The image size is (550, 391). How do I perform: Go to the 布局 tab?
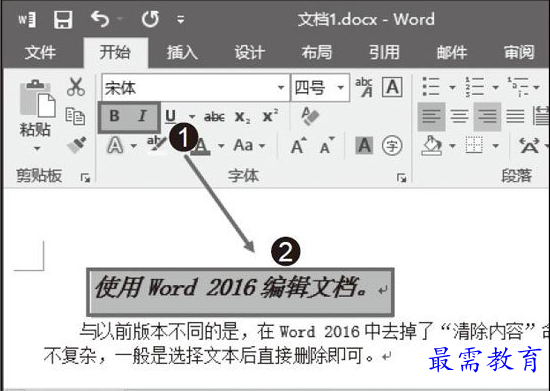click(317, 53)
